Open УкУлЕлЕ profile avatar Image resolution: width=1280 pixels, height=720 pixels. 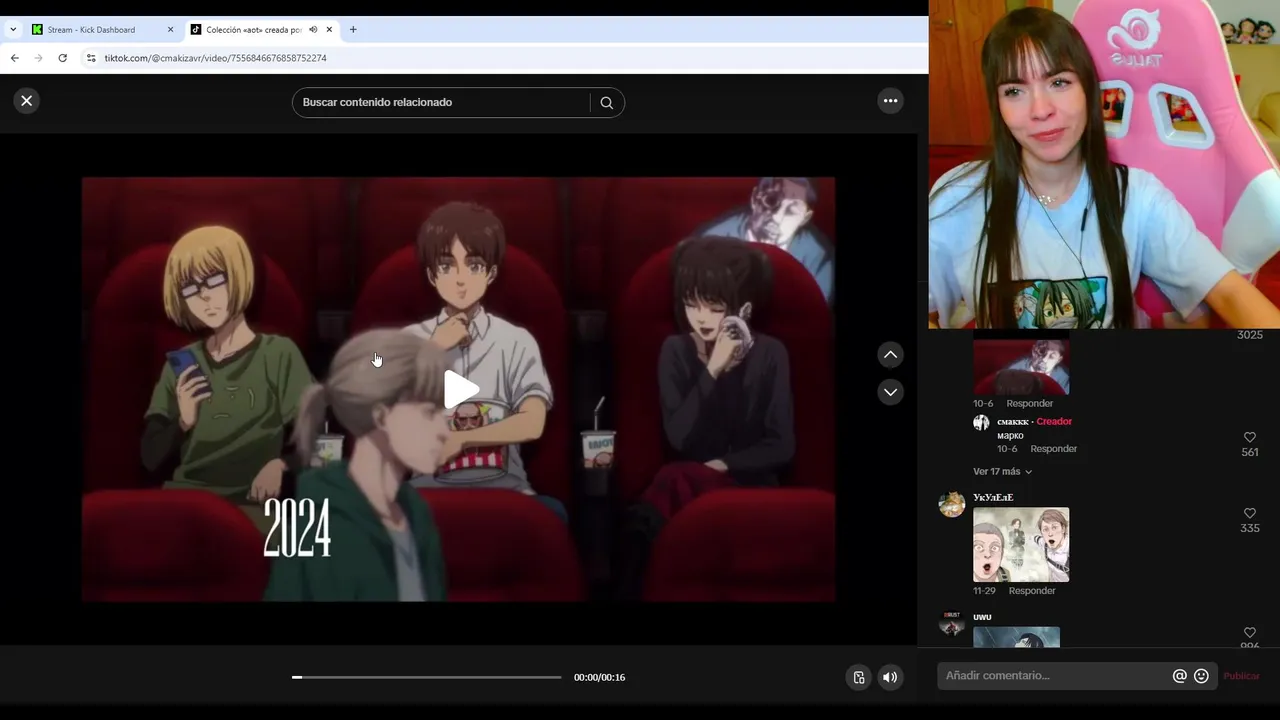point(952,504)
